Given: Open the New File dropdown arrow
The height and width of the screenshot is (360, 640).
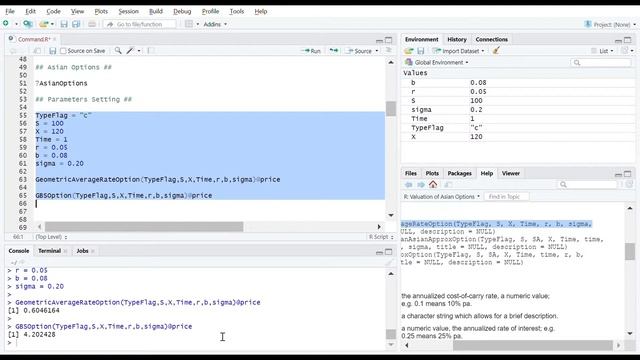Looking at the screenshot, I should (16, 24).
